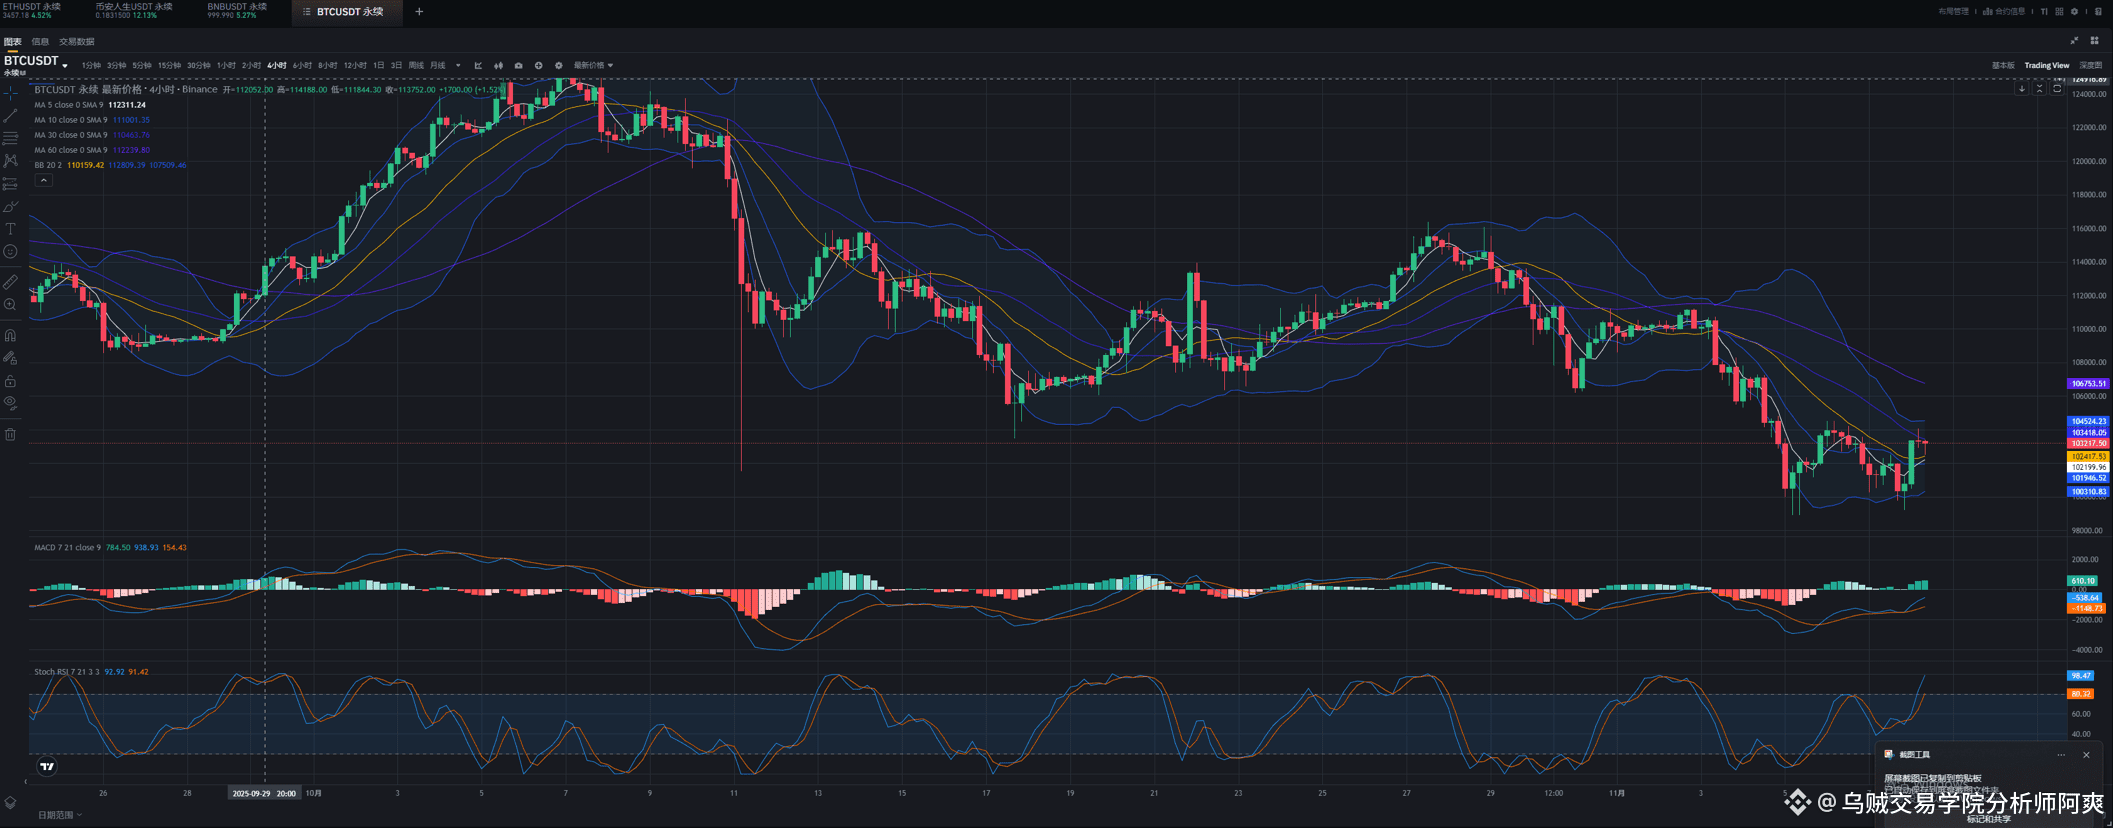Viewport: 2113px width, 828px height.
Task: Open the grid view icon at top right
Action: point(2059,12)
